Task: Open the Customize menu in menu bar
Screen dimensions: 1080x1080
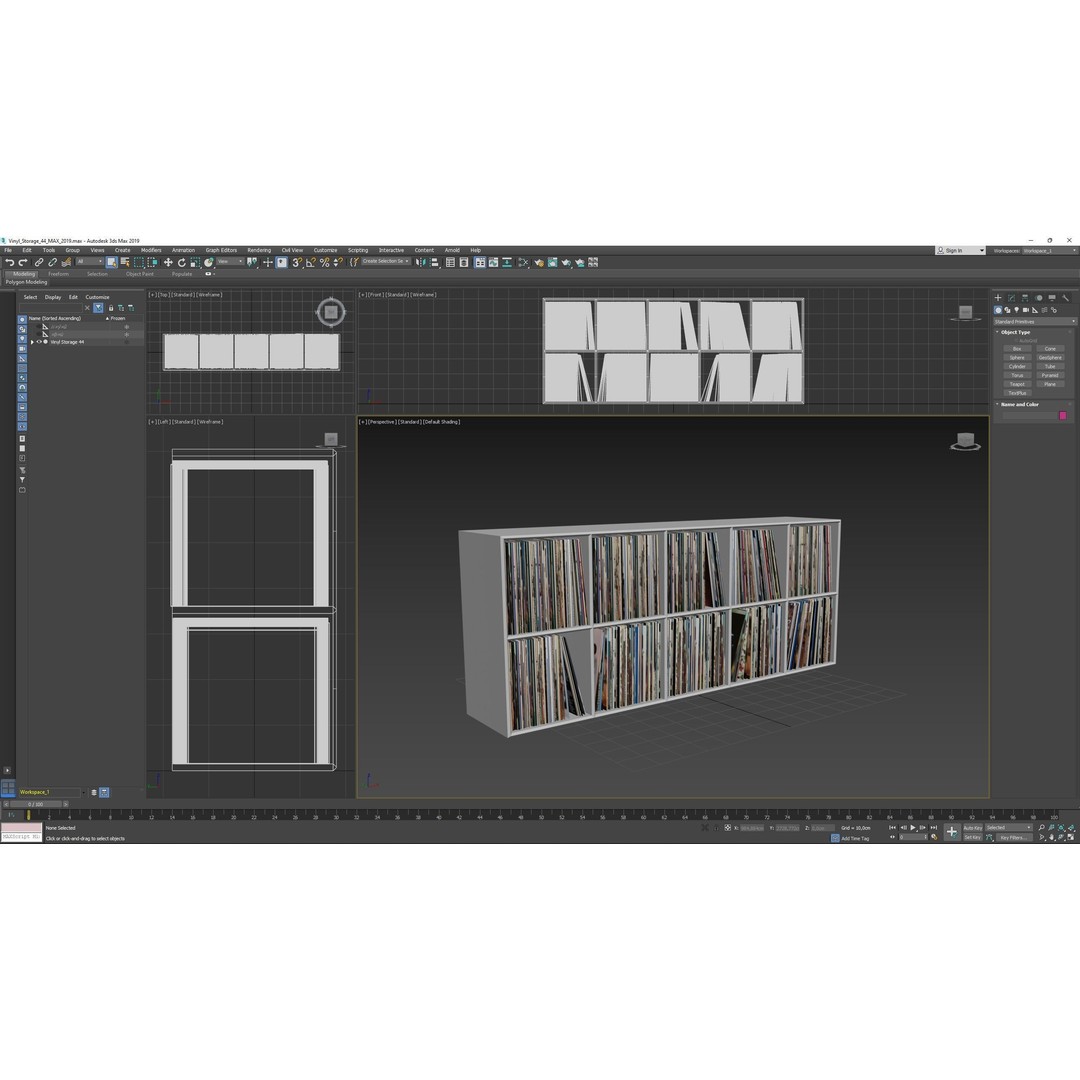Action: click(x=325, y=251)
